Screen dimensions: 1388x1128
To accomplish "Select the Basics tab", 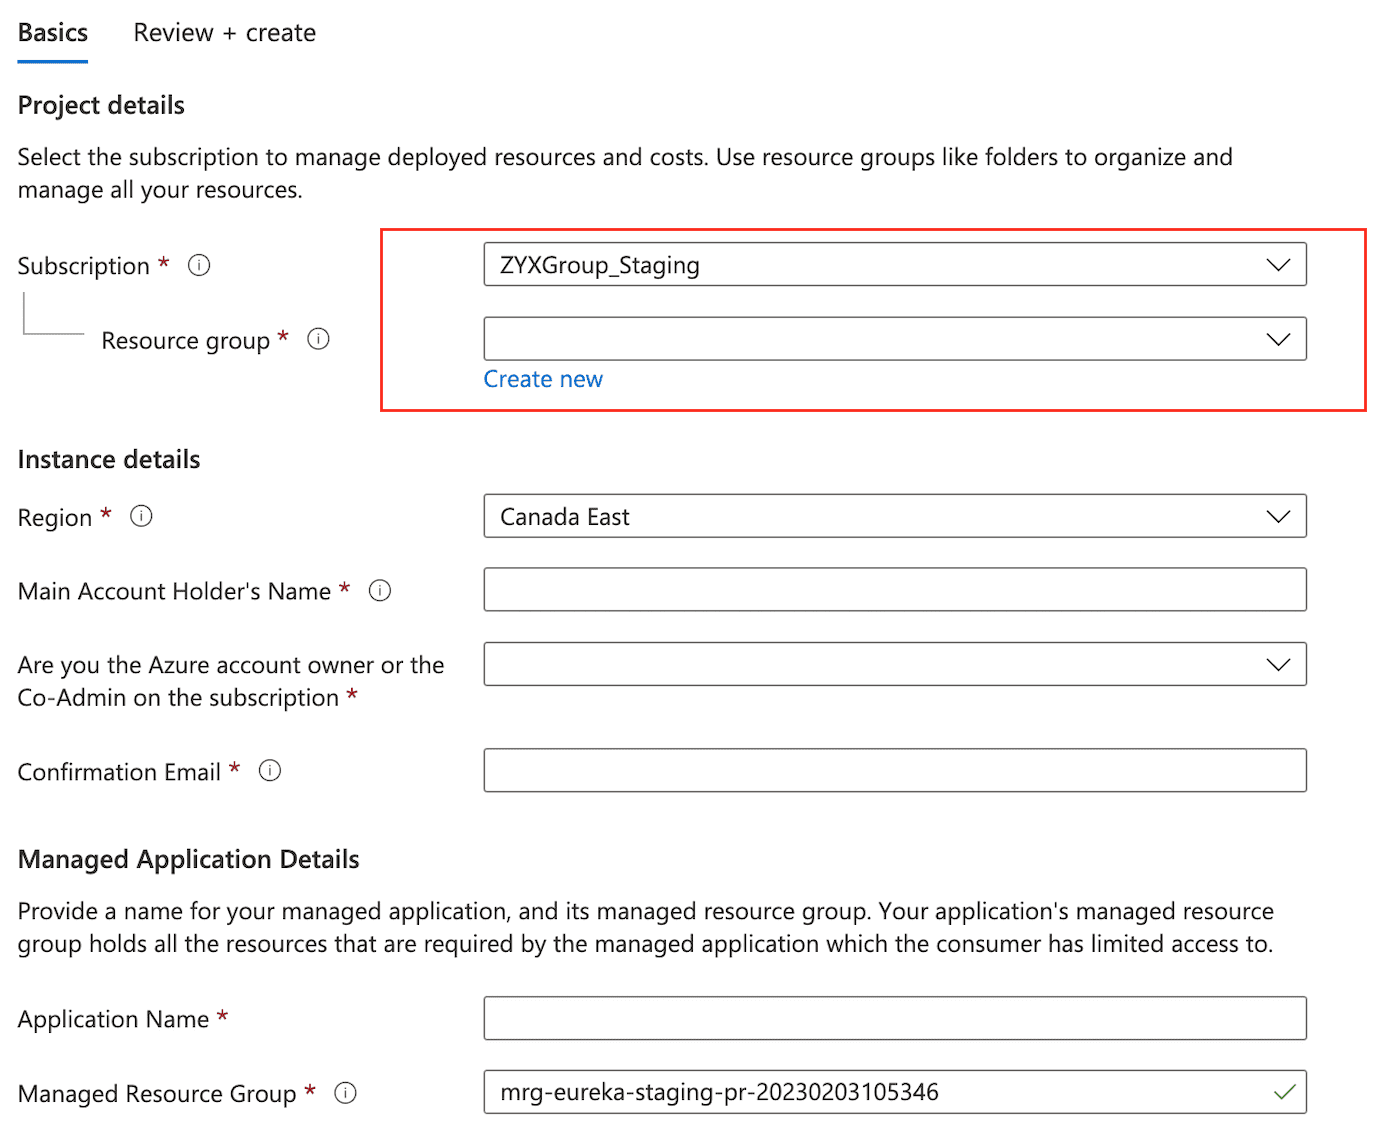I will coord(52,32).
